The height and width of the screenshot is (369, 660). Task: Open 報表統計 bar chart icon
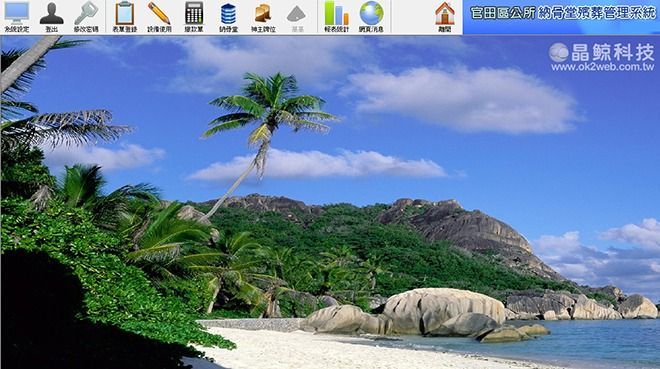coord(337,17)
